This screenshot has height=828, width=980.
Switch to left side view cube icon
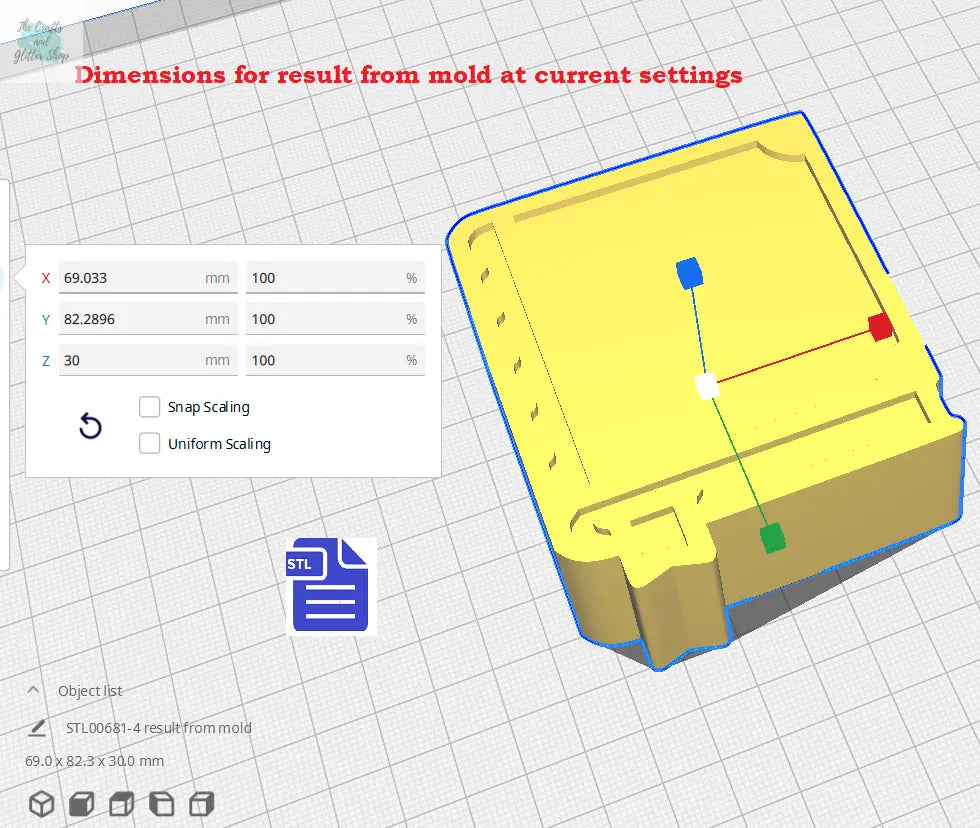click(x=161, y=804)
